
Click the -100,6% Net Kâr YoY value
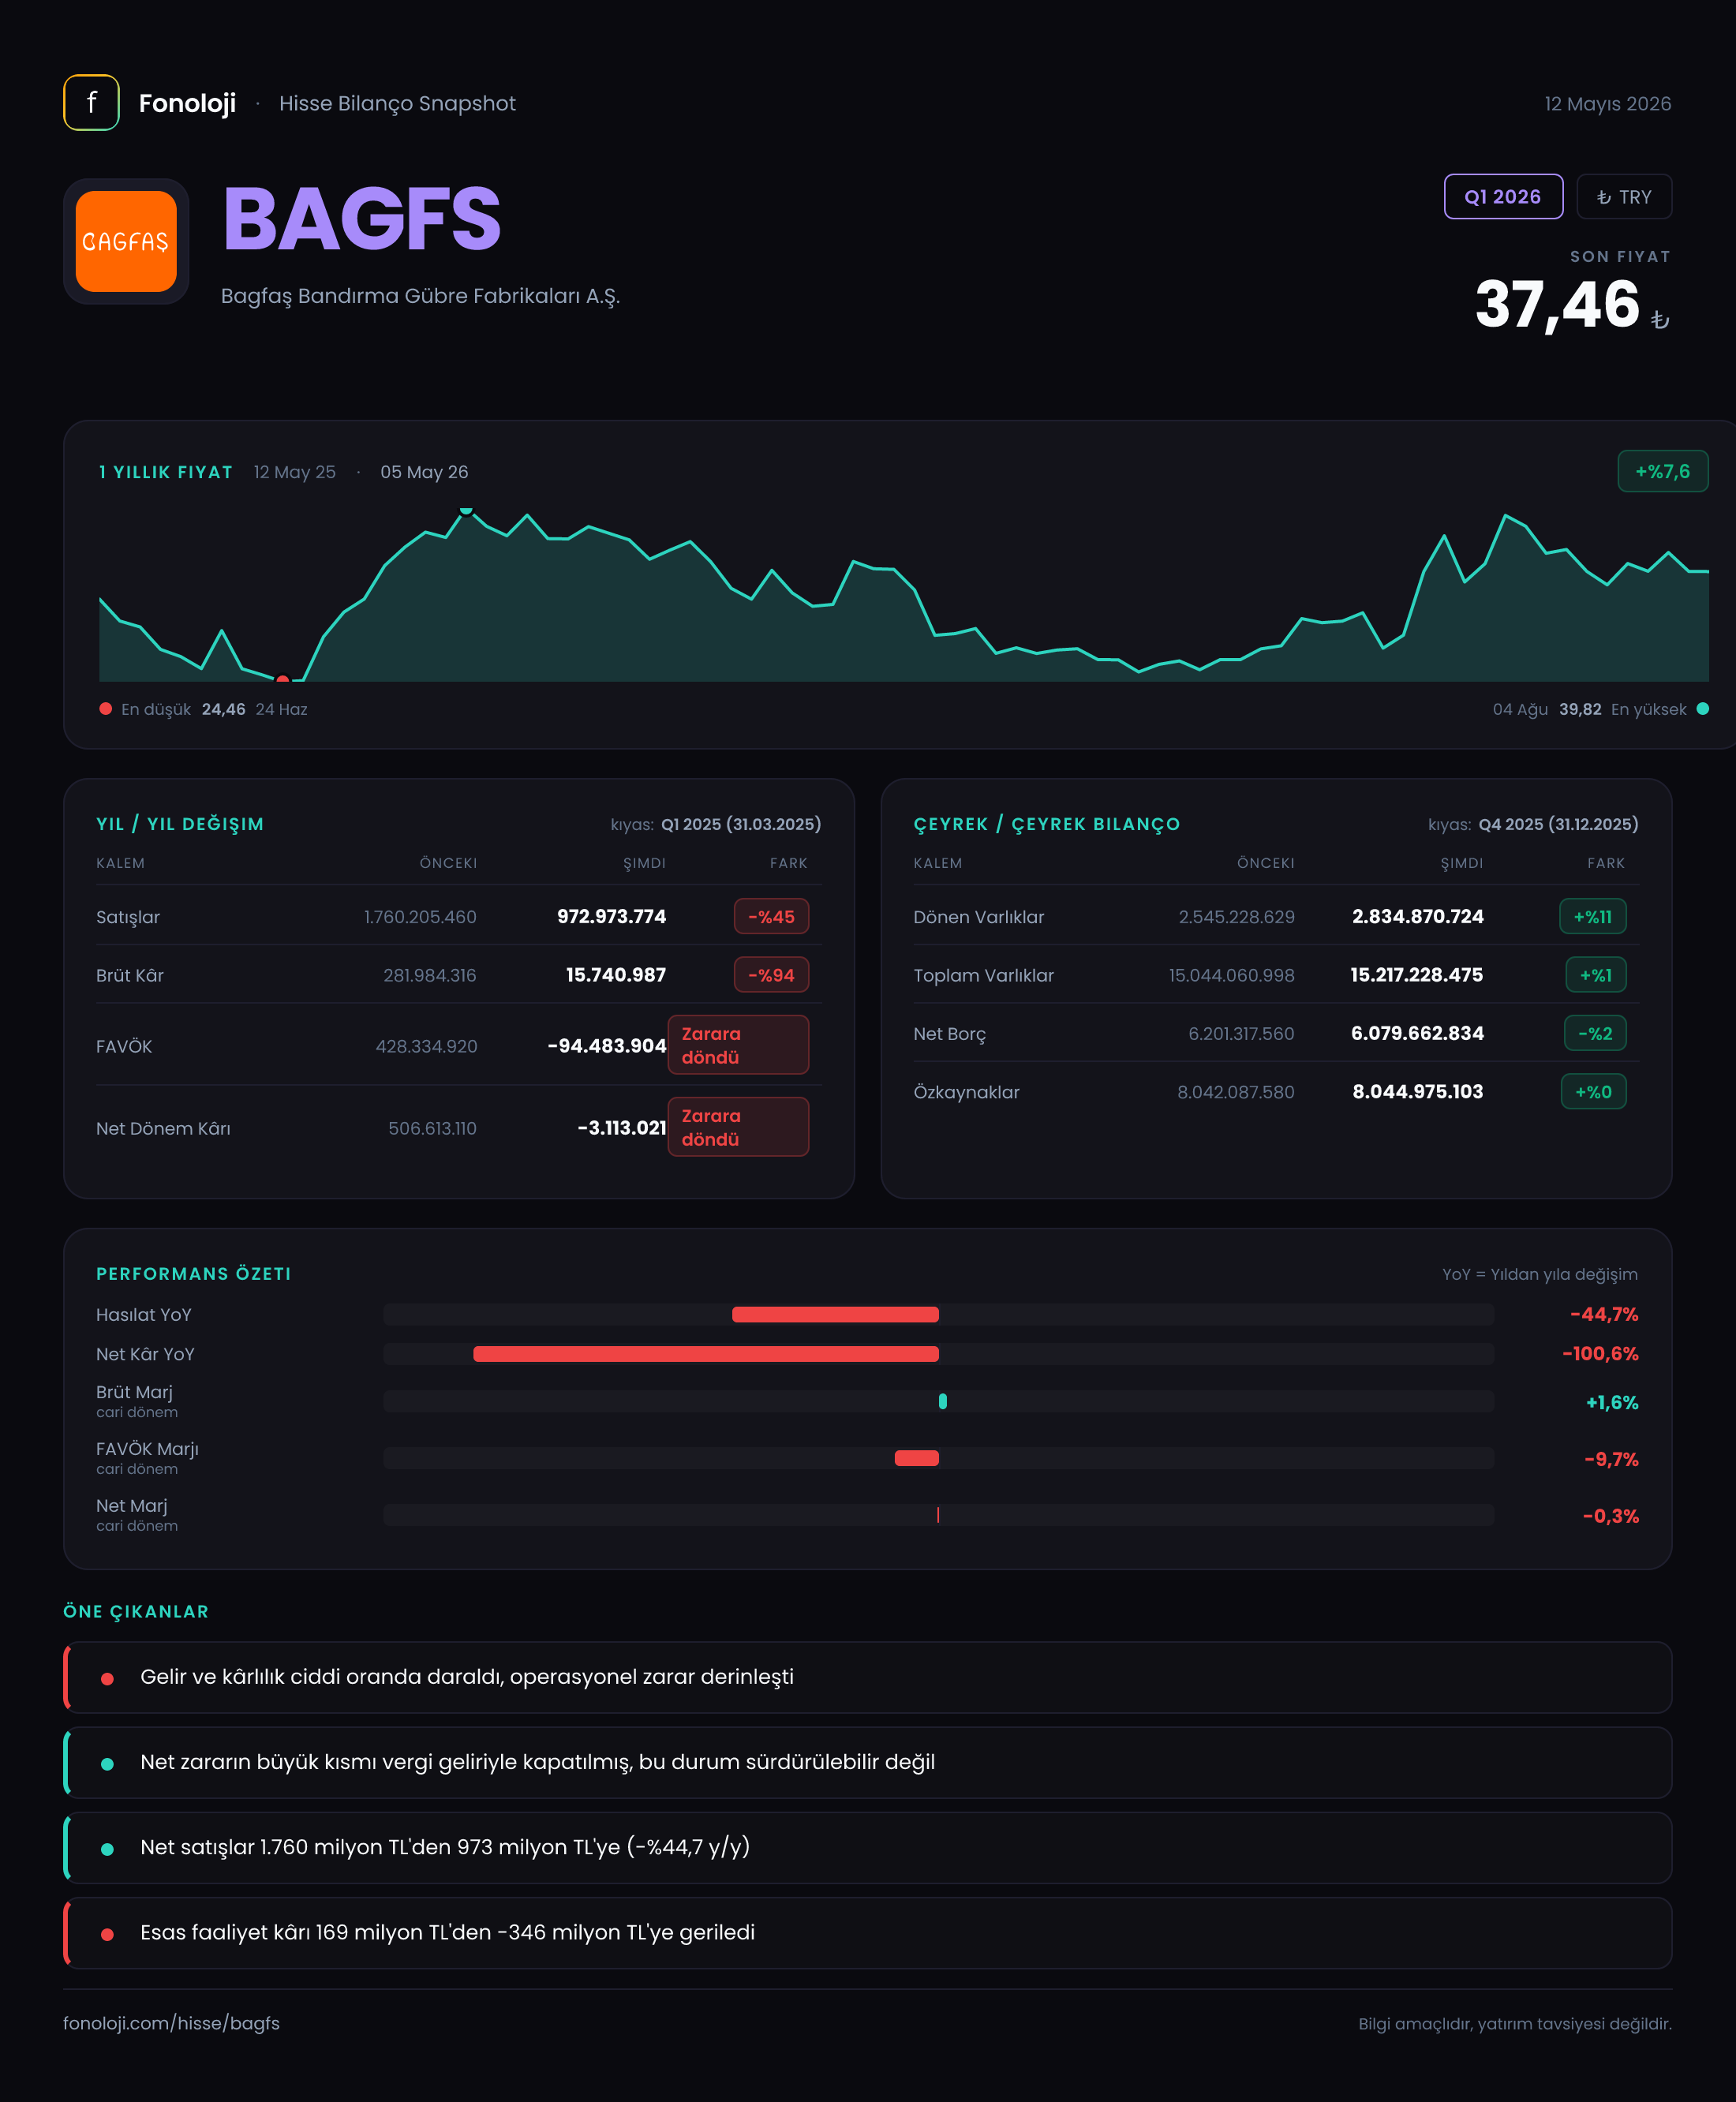1600,1354
